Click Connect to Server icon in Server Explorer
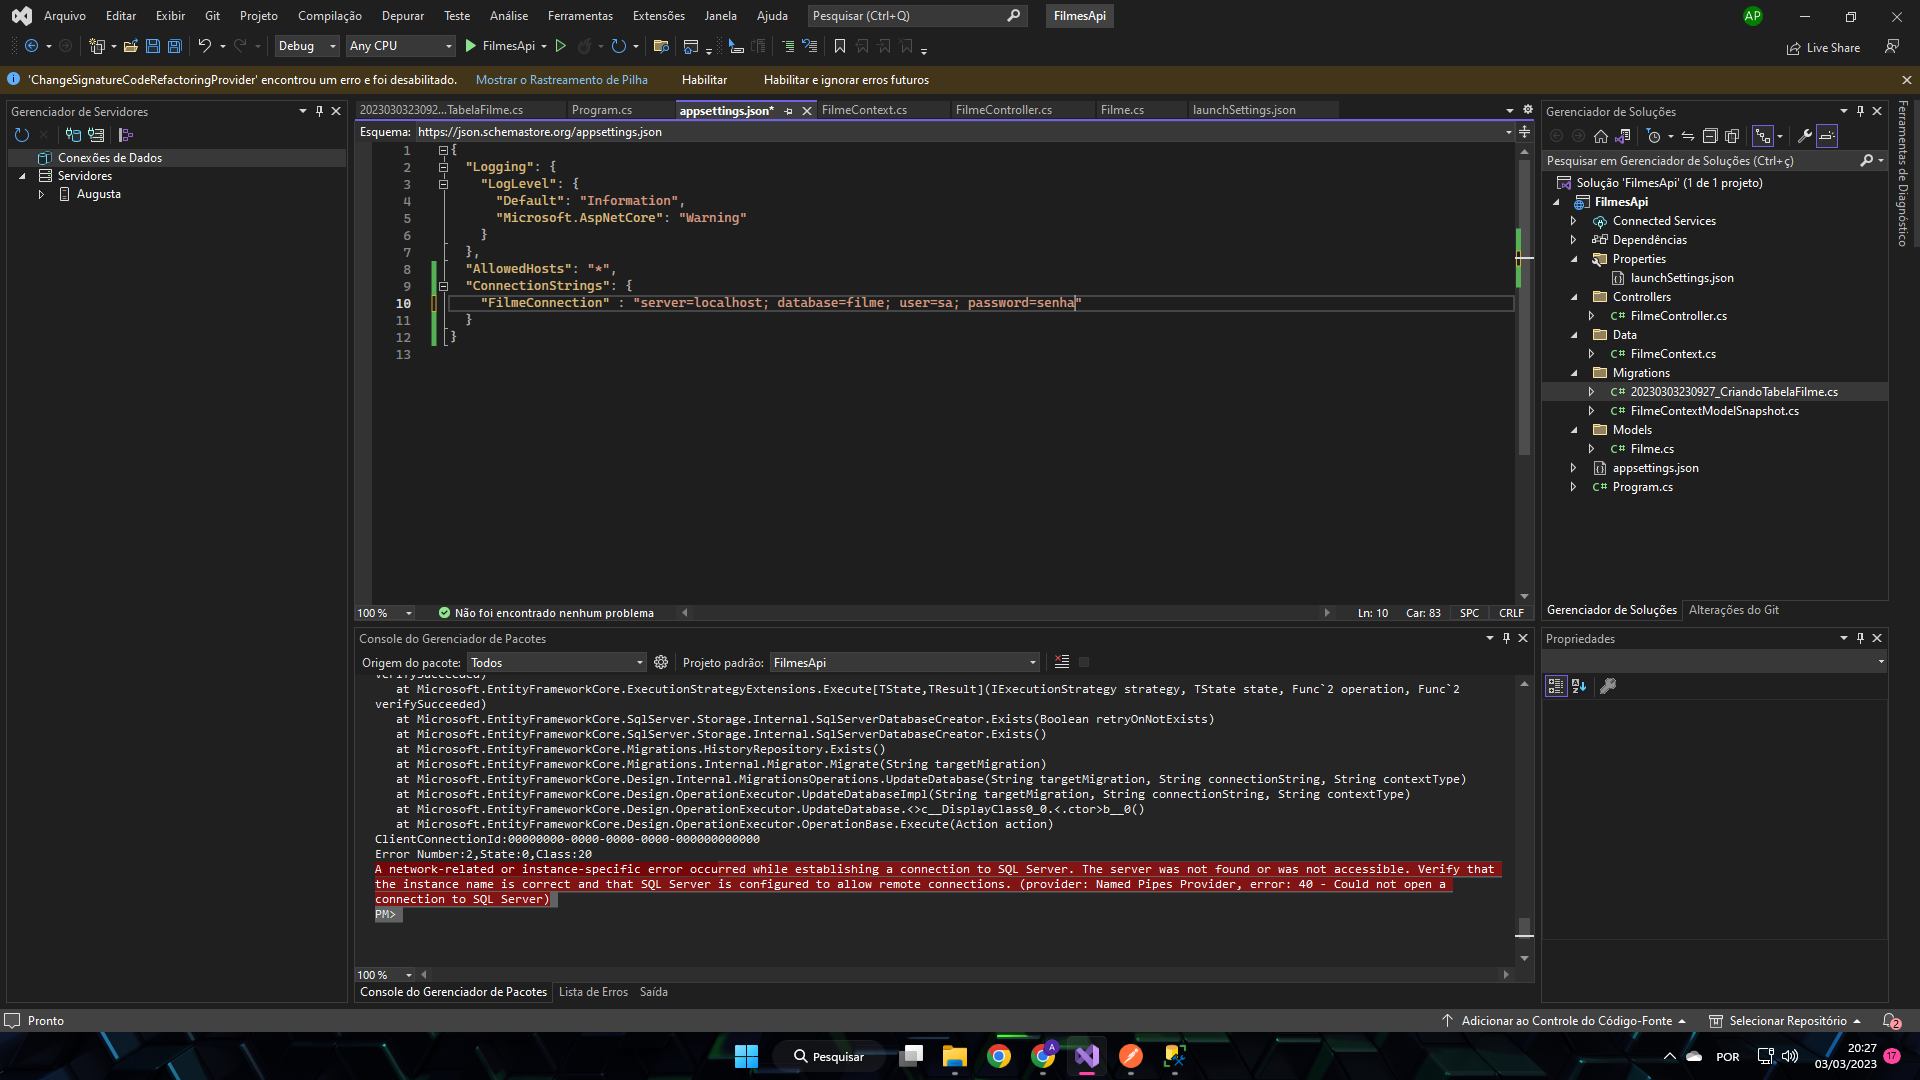The width and height of the screenshot is (1920, 1080). coord(96,135)
